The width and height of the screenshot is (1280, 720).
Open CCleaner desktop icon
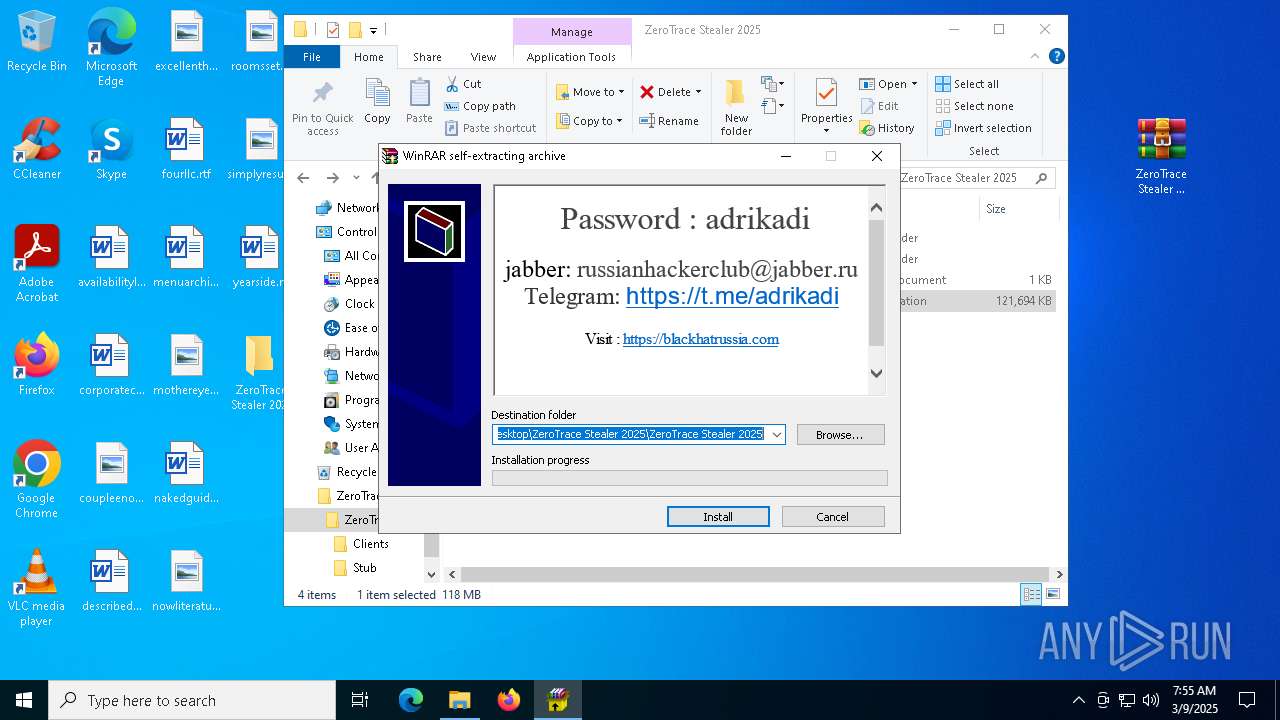click(x=37, y=149)
